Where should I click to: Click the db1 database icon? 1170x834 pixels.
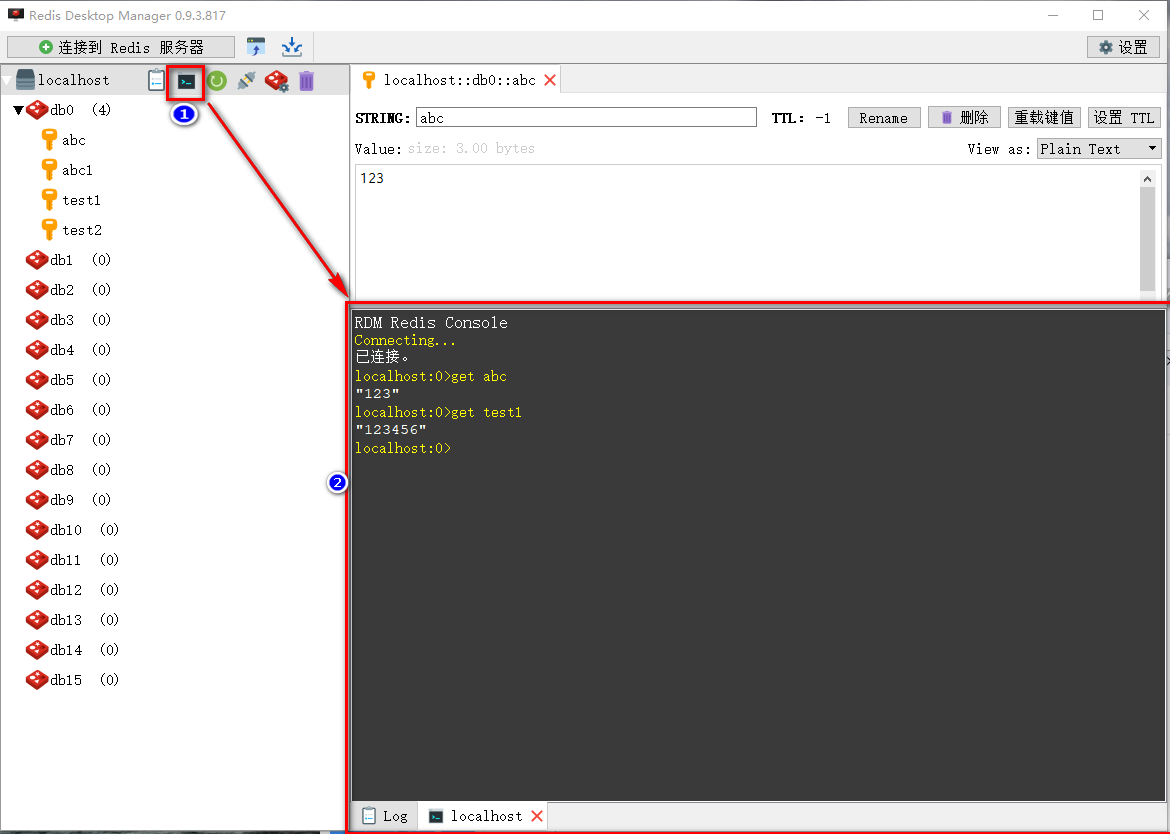37,260
